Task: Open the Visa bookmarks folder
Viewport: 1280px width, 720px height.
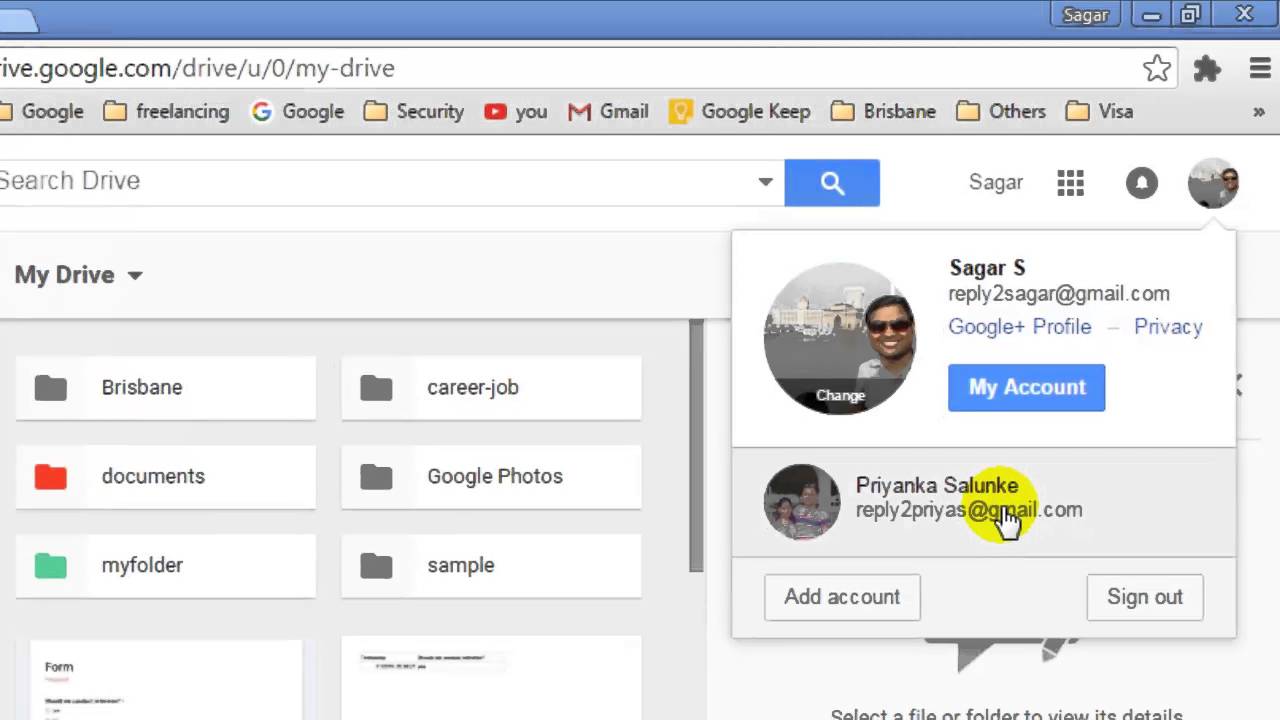Action: [1099, 111]
